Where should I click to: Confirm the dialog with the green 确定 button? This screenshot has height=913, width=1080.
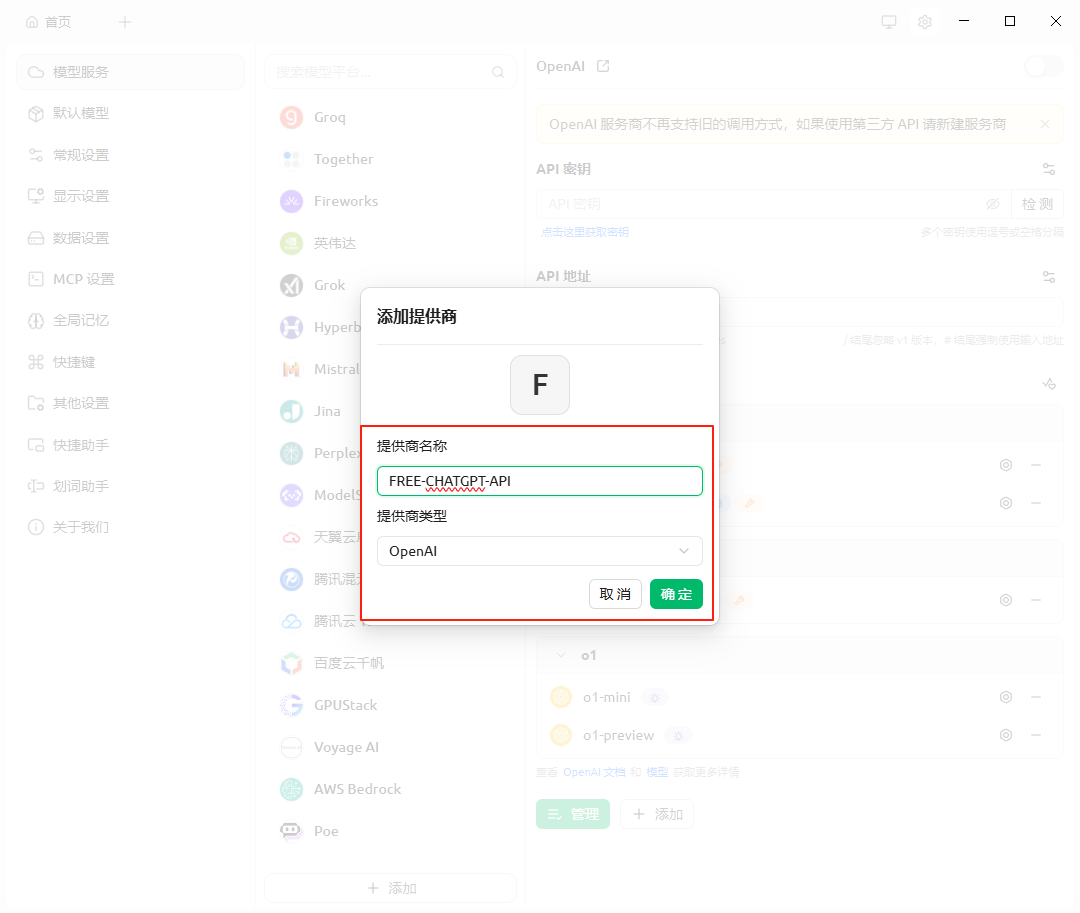[x=676, y=594]
